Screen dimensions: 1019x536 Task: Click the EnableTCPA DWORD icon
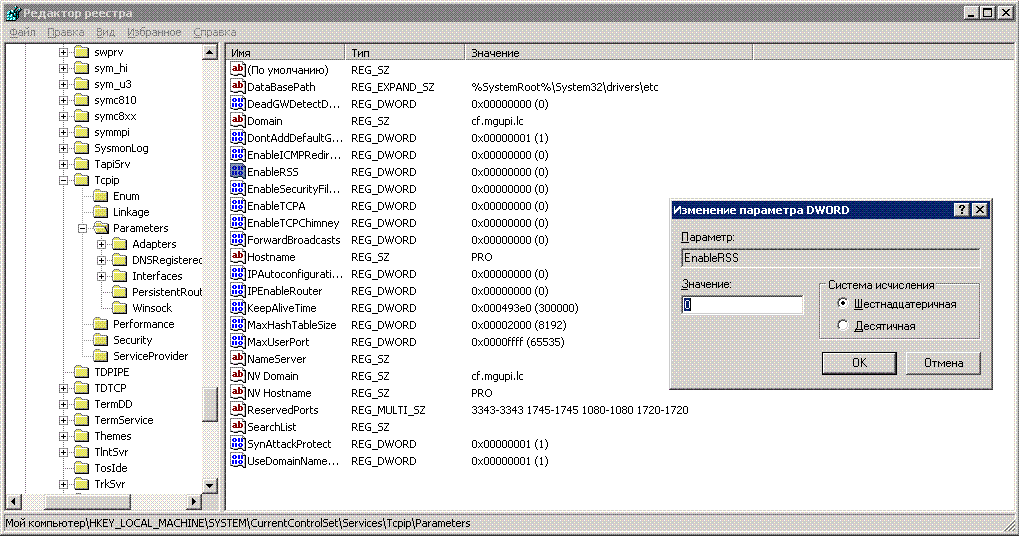click(238, 205)
